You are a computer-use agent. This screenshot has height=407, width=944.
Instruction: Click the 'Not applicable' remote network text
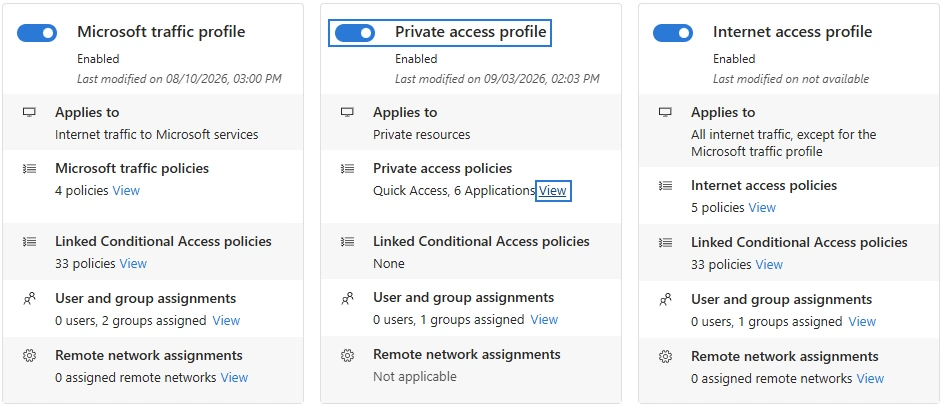click(x=415, y=377)
